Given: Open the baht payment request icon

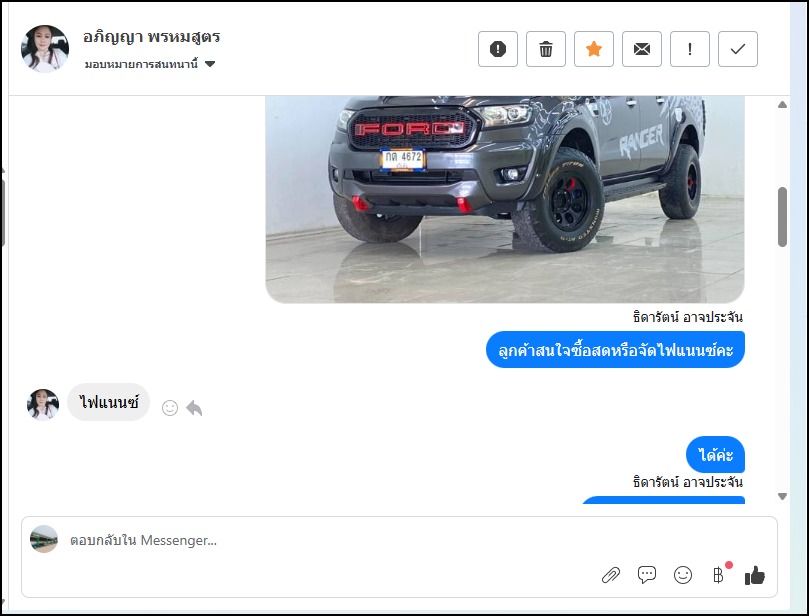Looking at the screenshot, I should [x=719, y=574].
